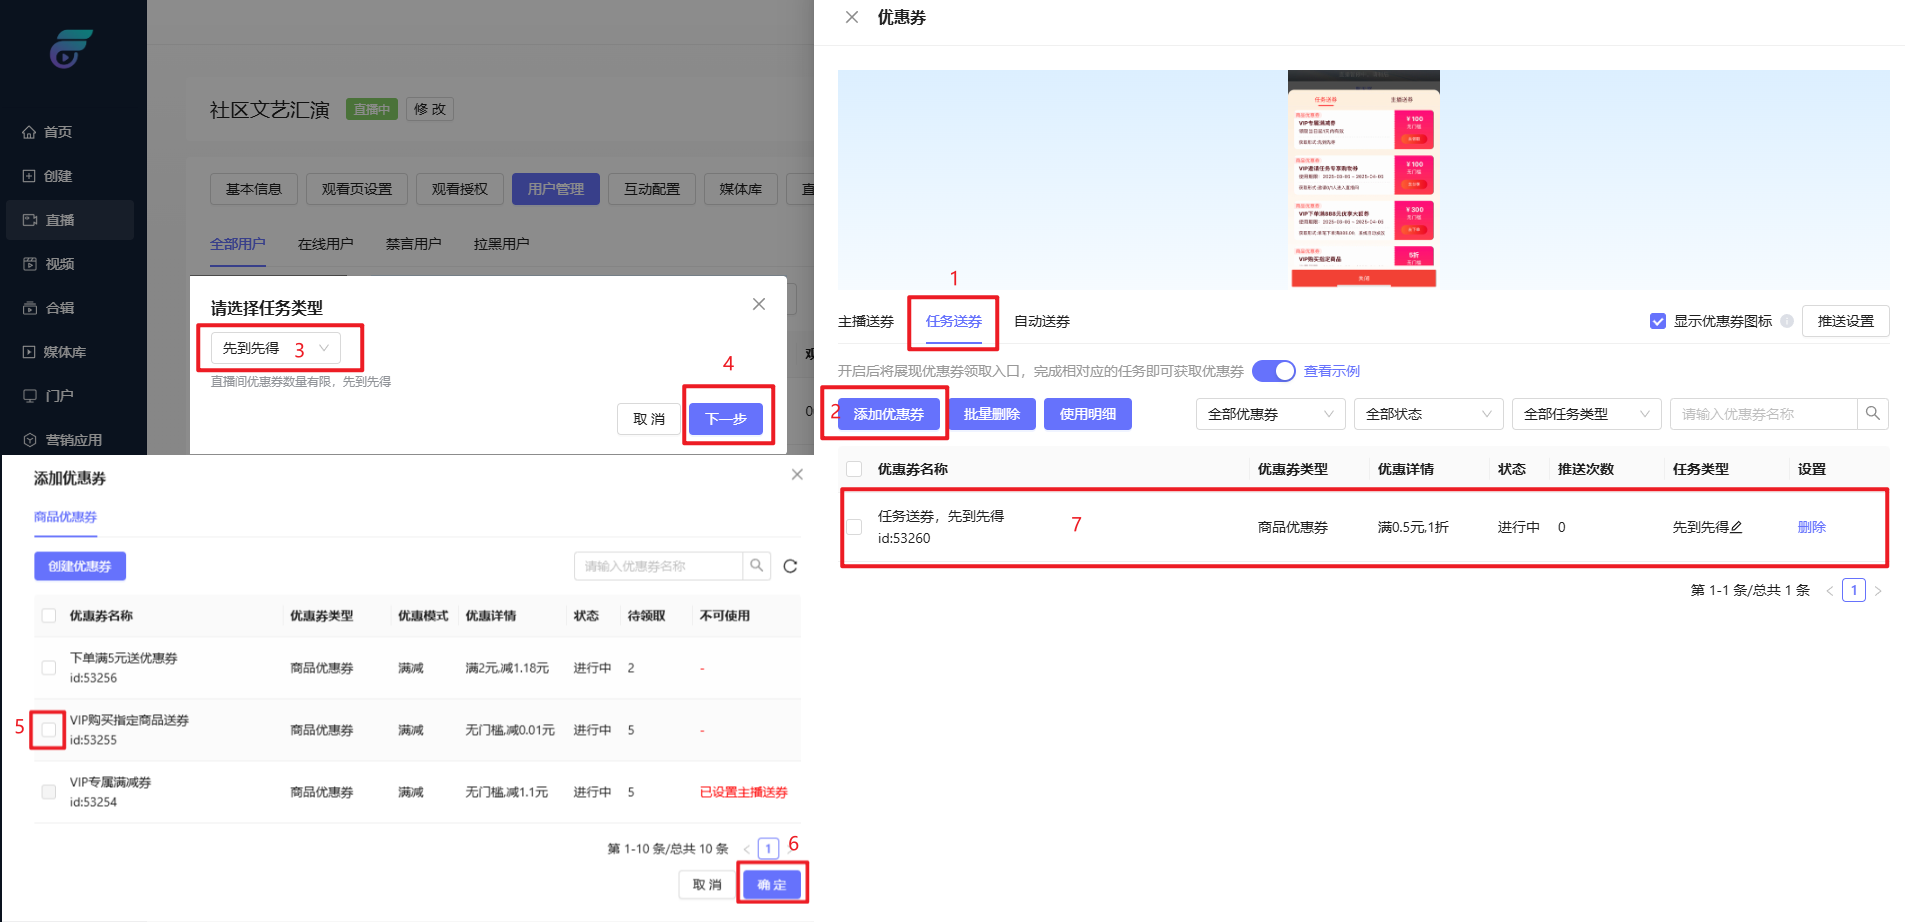Click the 添加优惠券 button
The width and height of the screenshot is (1905, 922).
pyautogui.click(x=888, y=414)
